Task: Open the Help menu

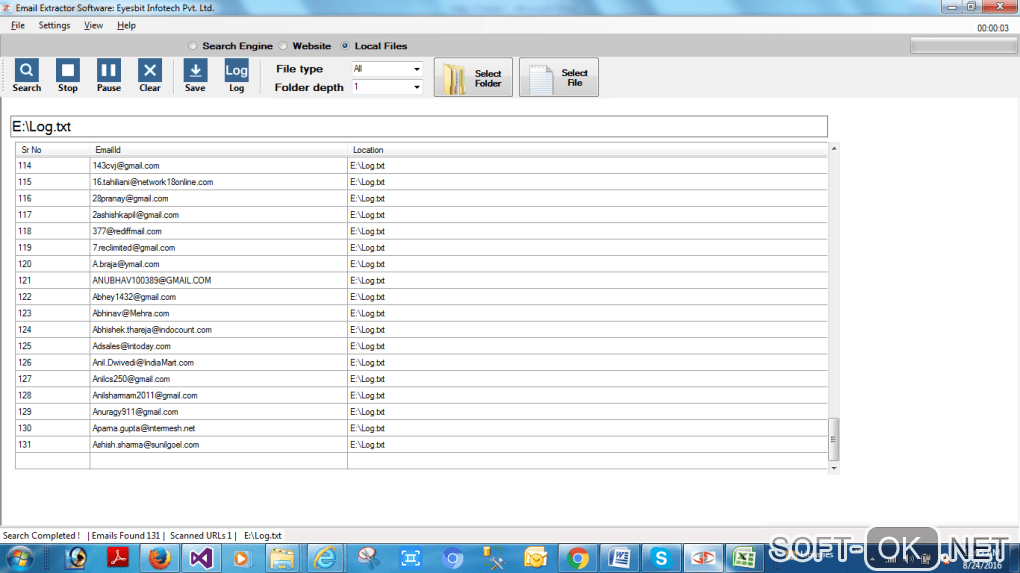Action: pos(126,25)
